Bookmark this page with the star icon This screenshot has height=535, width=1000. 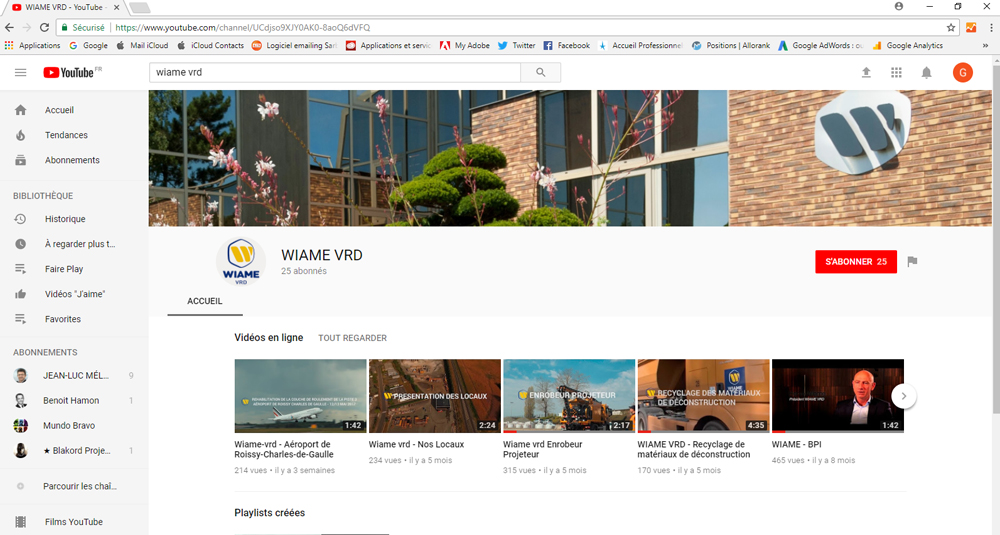tap(951, 27)
